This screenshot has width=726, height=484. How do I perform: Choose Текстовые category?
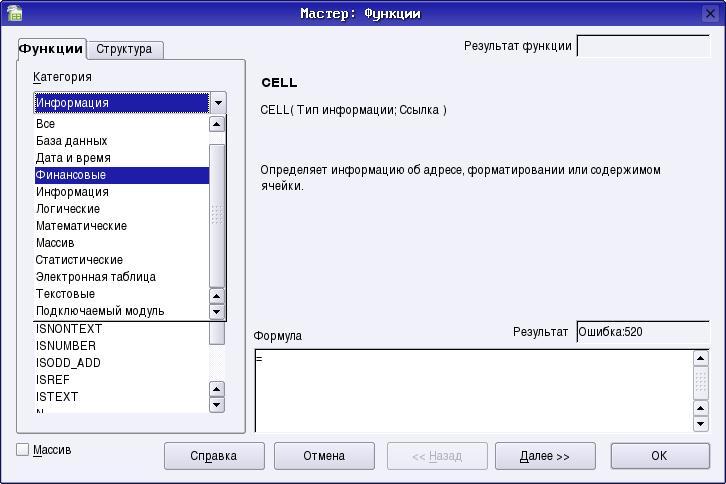(122, 294)
